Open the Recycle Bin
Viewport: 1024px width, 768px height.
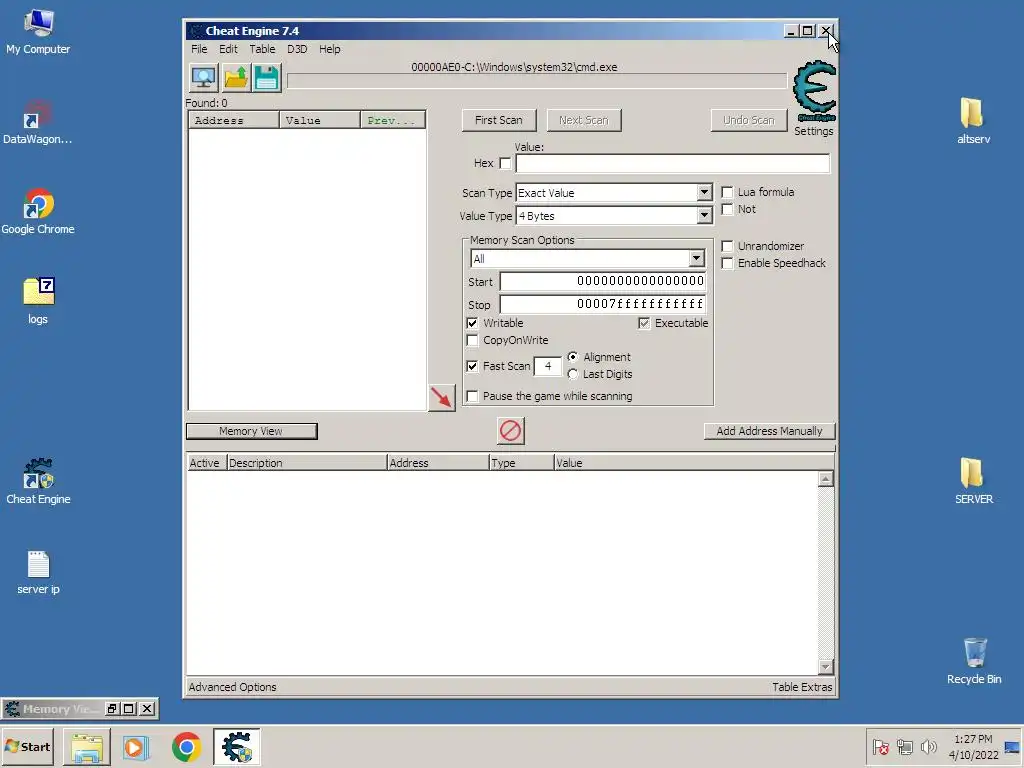click(974, 662)
